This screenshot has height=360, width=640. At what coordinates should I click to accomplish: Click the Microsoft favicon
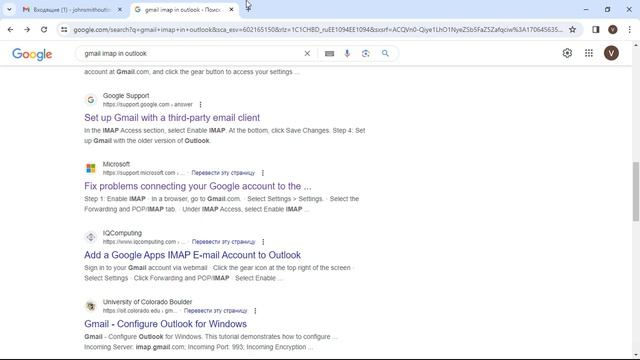click(x=91, y=168)
